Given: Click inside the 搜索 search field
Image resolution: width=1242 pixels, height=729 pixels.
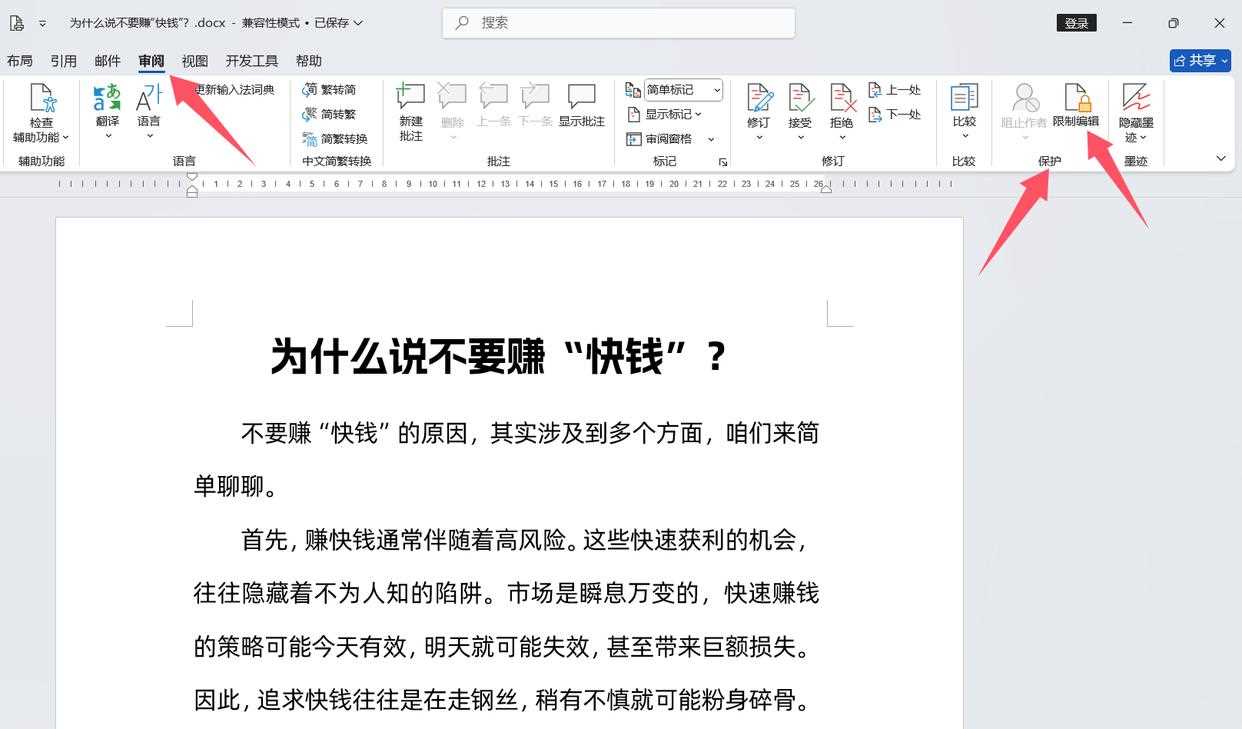Looking at the screenshot, I should pos(618,22).
